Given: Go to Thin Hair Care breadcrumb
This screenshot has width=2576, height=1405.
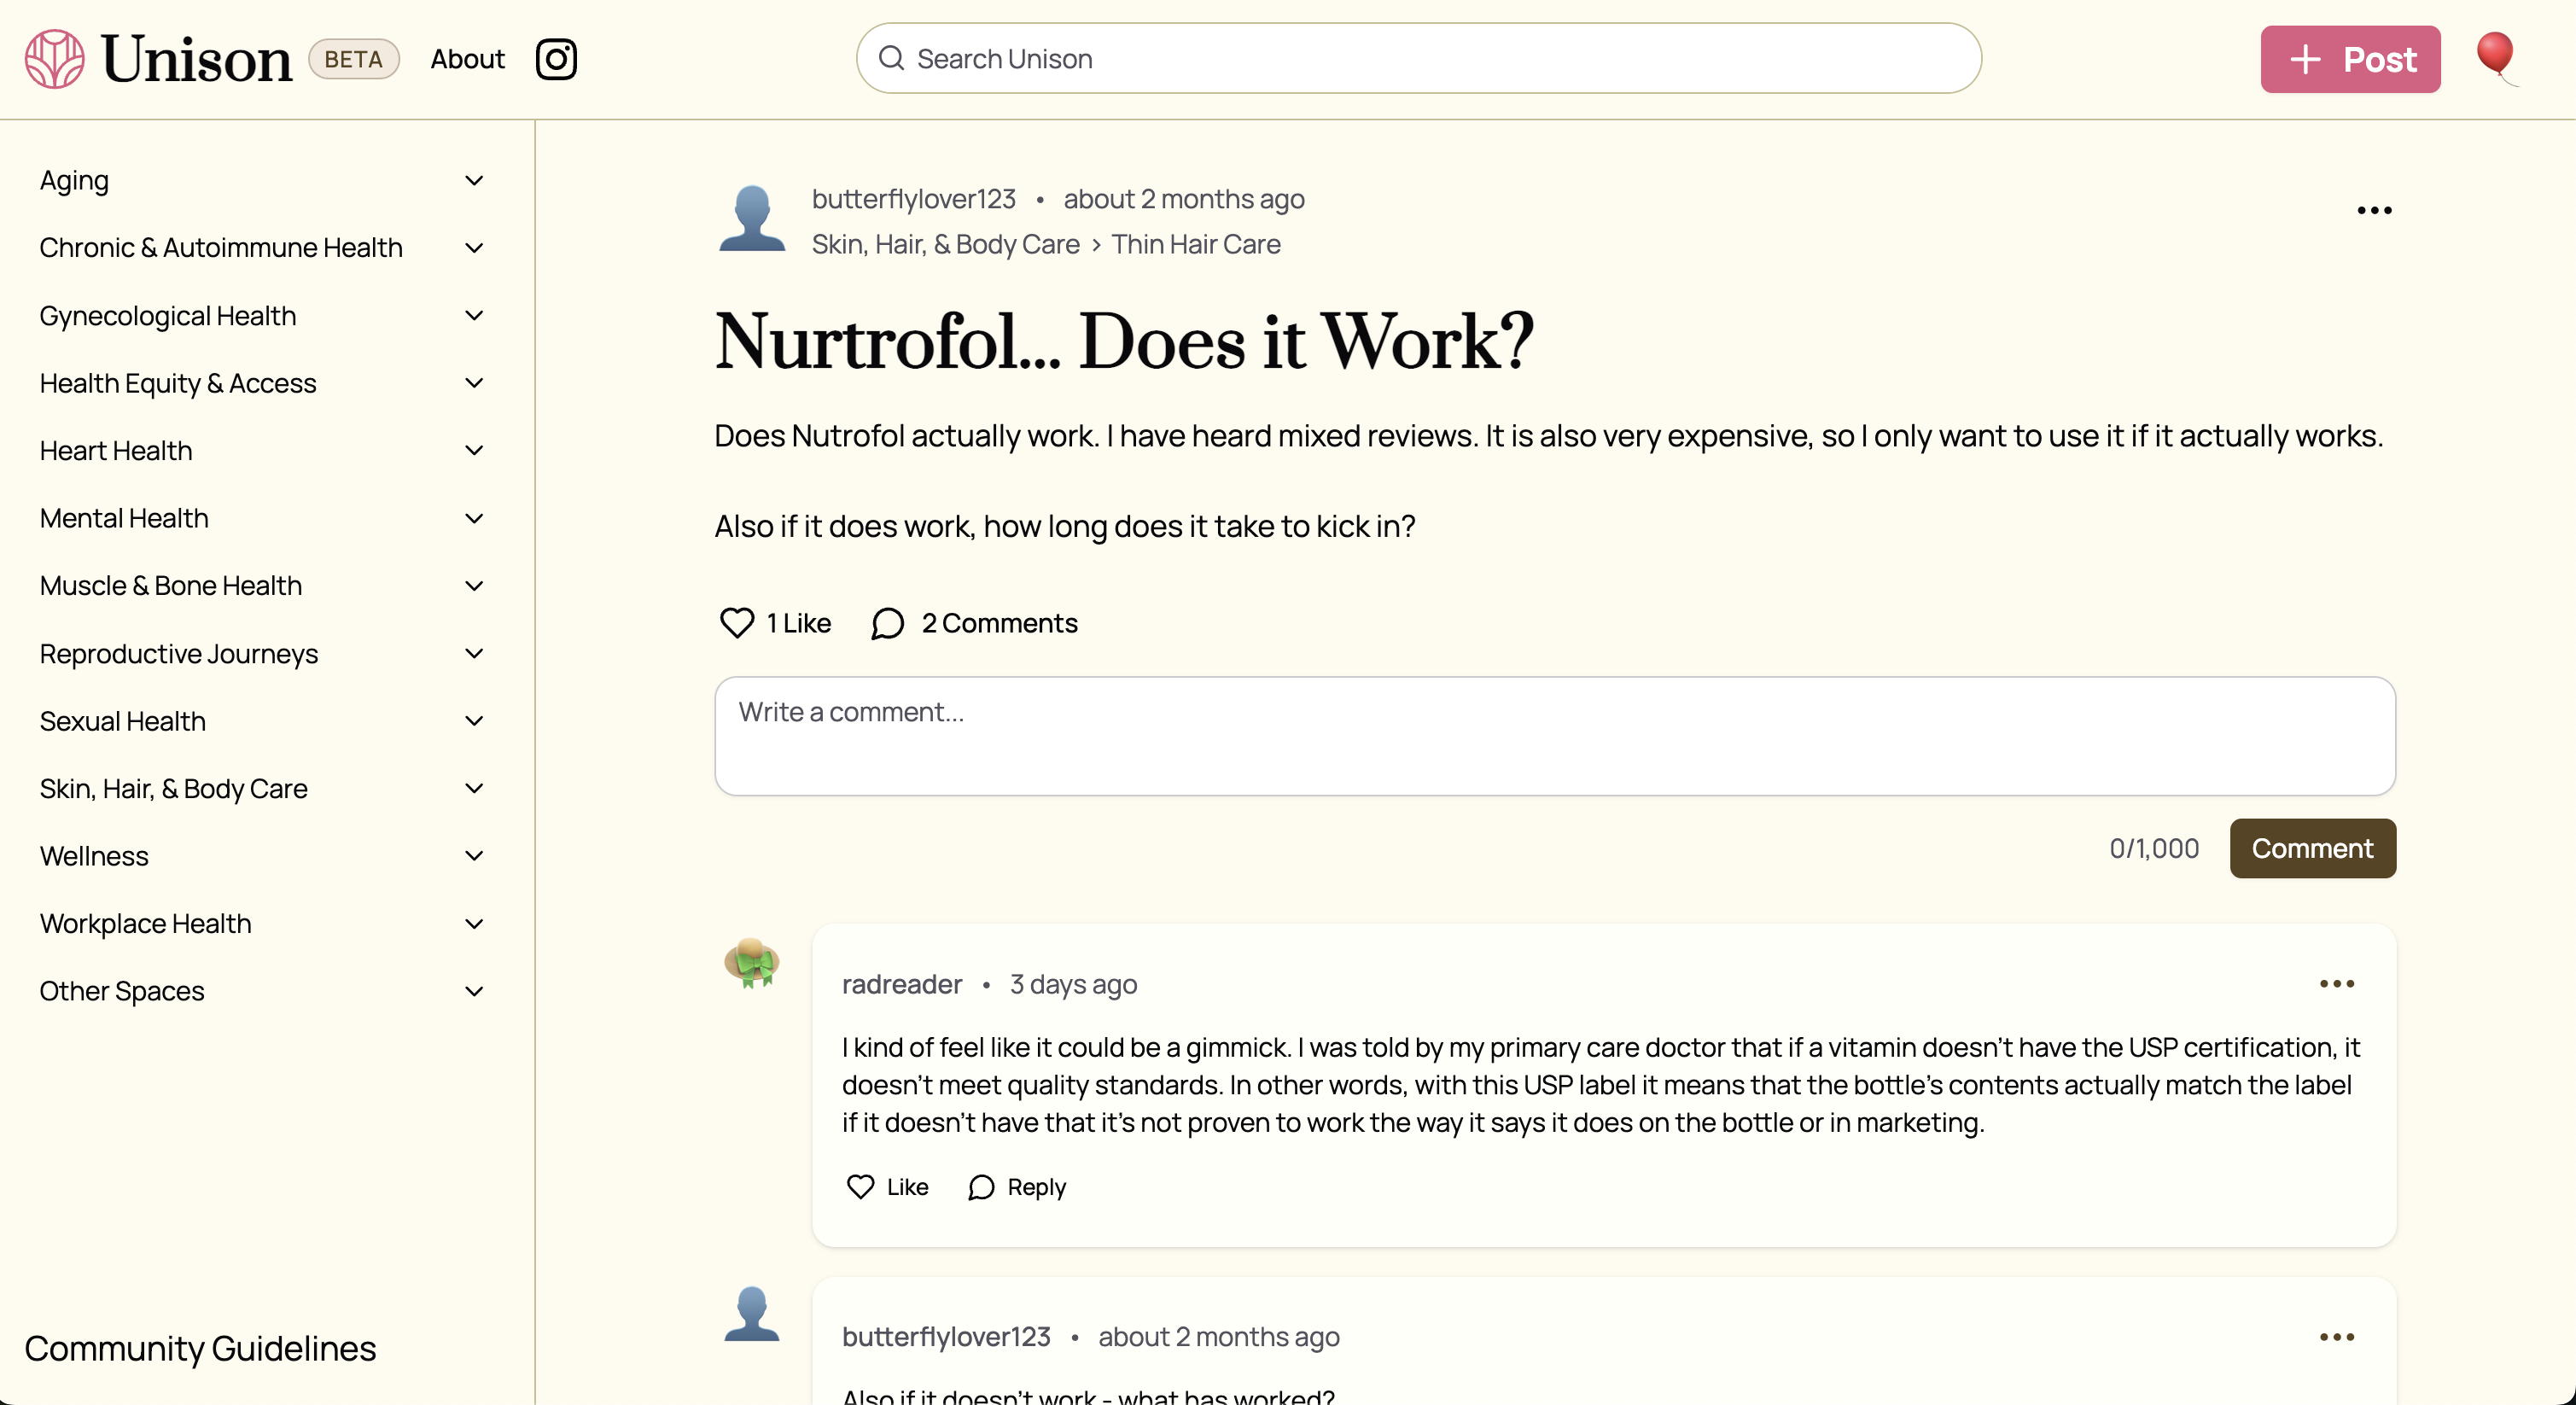Looking at the screenshot, I should coord(1195,244).
